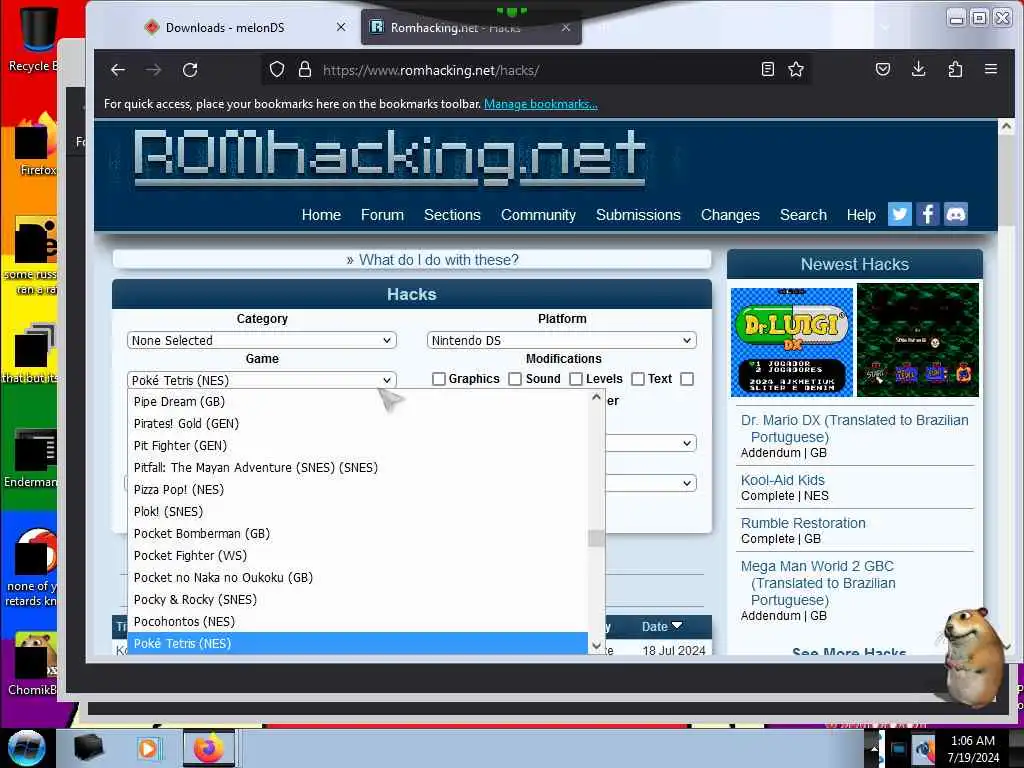The height and width of the screenshot is (768, 1024).
Task: Open the Windows Start orb
Action: [x=26, y=748]
